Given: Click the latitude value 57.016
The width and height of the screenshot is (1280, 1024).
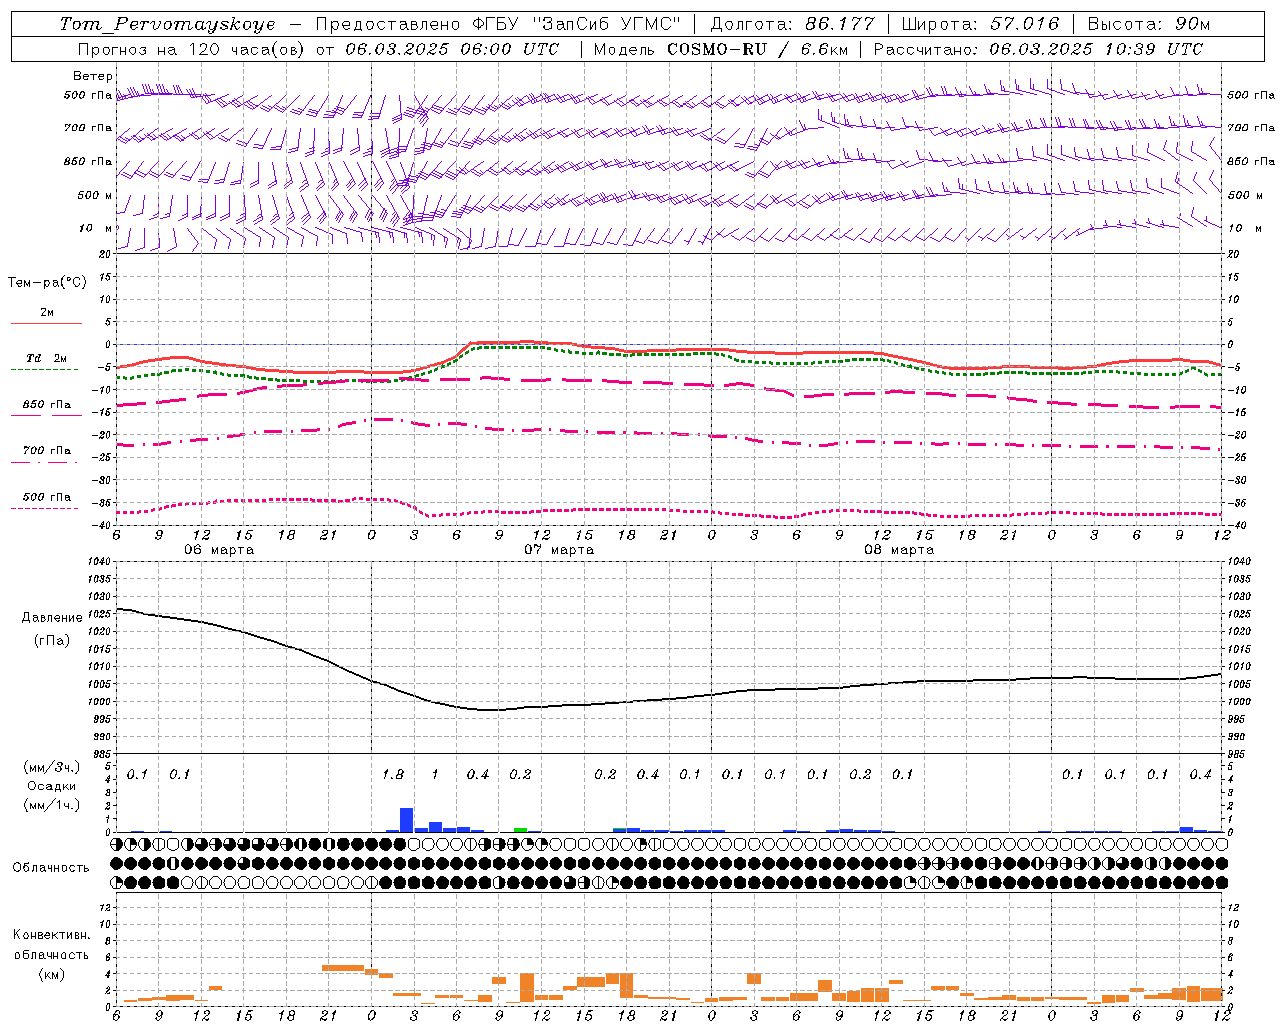Looking at the screenshot, I should click(1024, 24).
